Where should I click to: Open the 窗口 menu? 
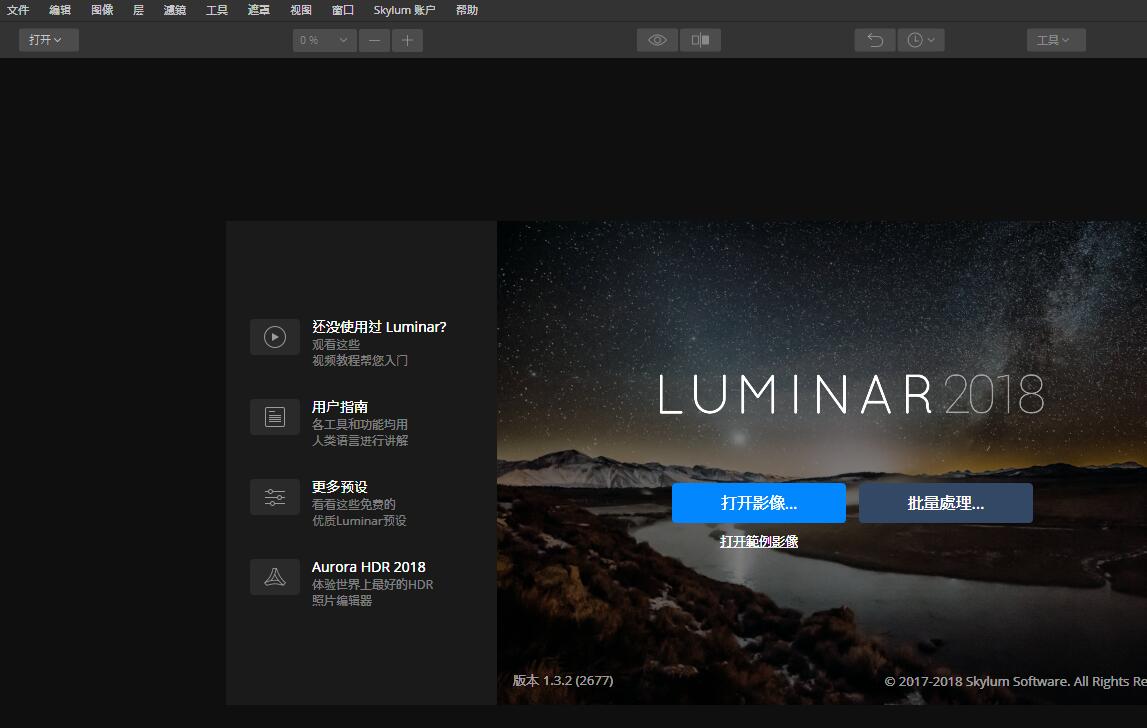[342, 10]
